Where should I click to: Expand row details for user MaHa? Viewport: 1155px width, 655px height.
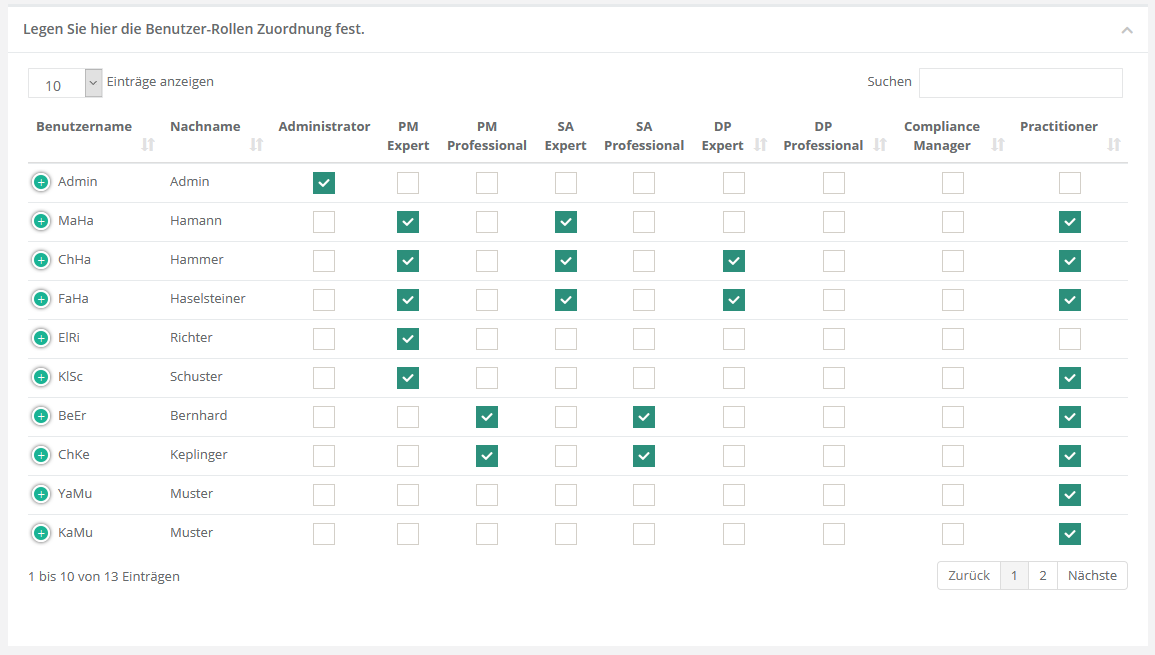point(41,221)
